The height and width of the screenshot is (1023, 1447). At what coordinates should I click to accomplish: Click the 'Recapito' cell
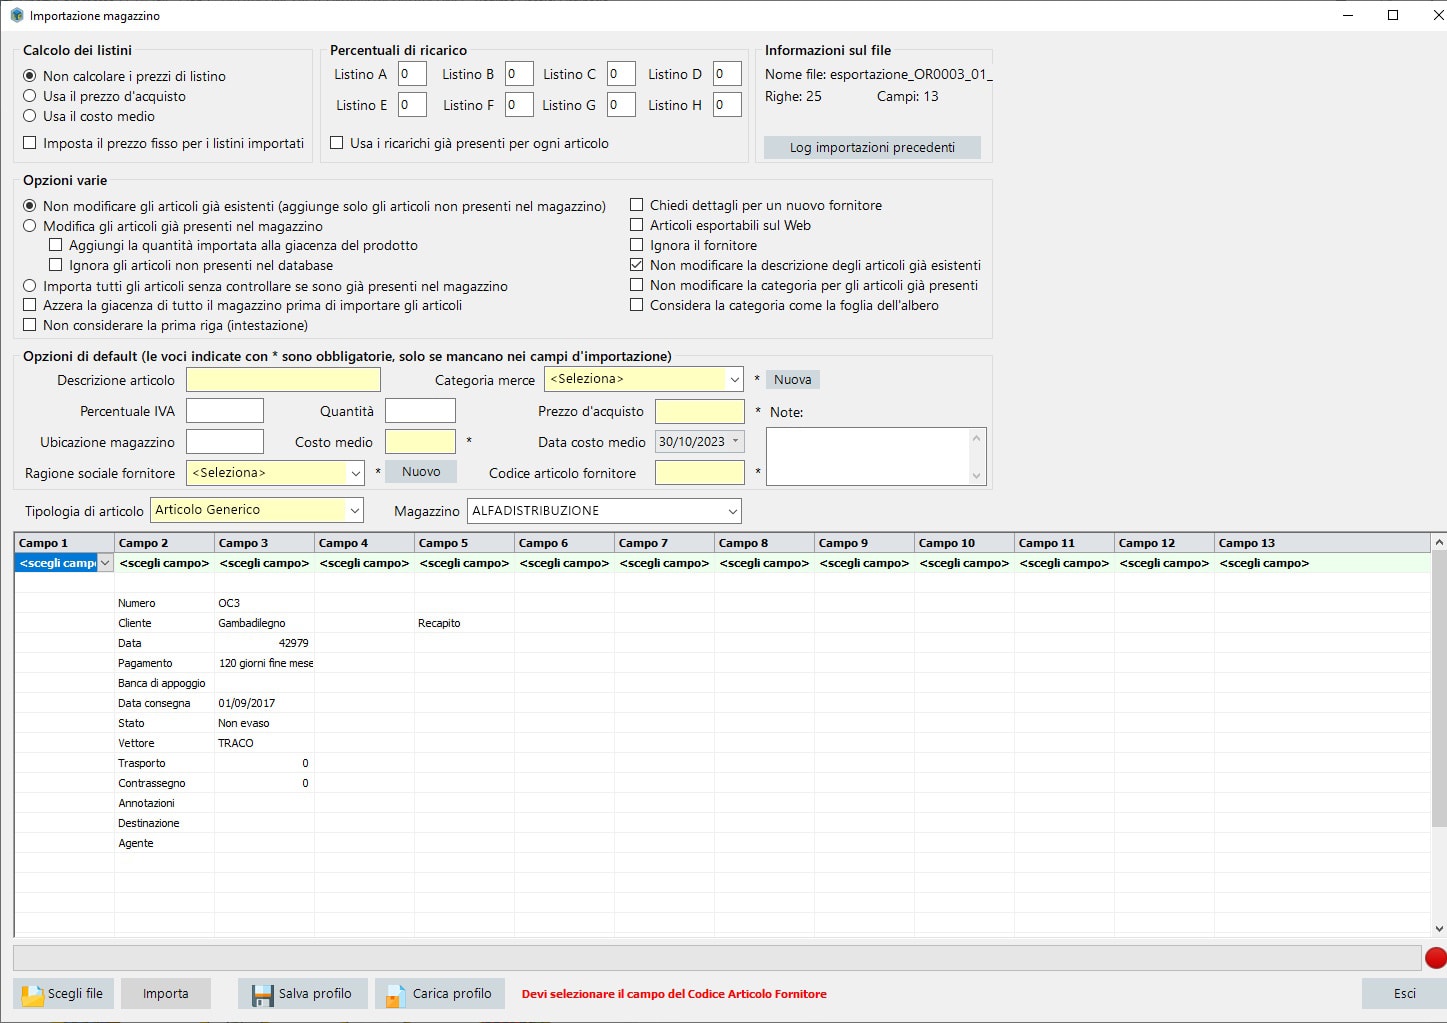point(464,623)
